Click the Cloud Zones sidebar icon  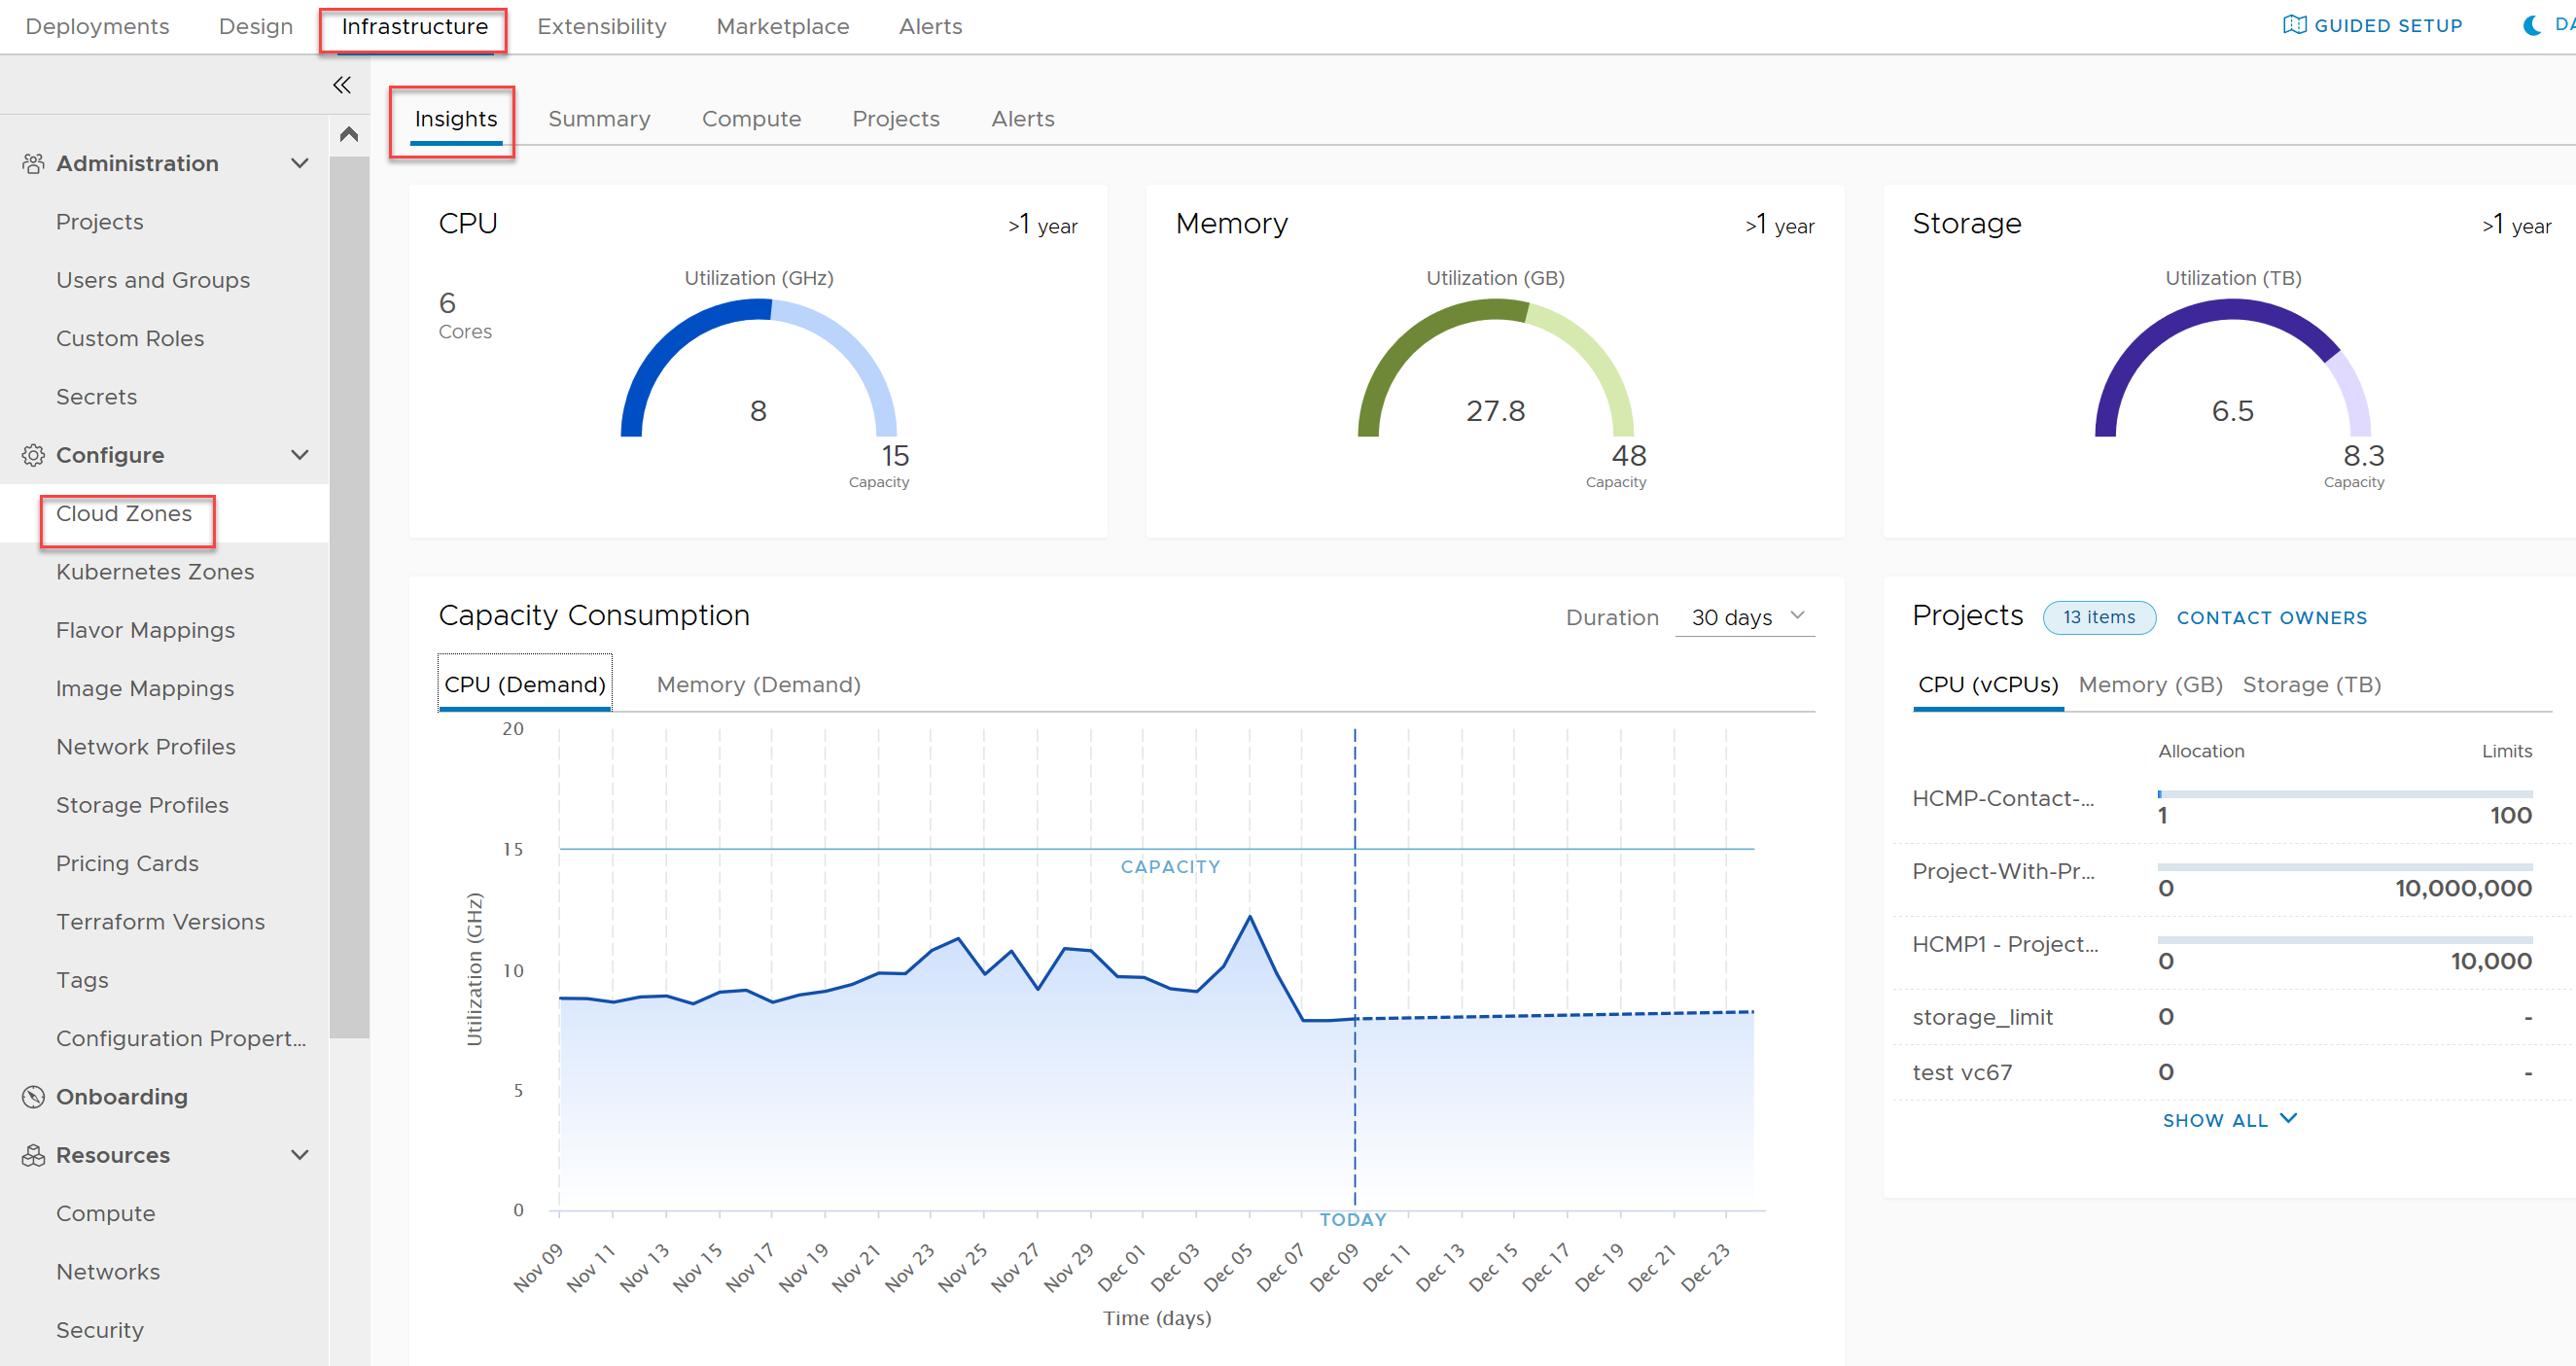pos(126,512)
